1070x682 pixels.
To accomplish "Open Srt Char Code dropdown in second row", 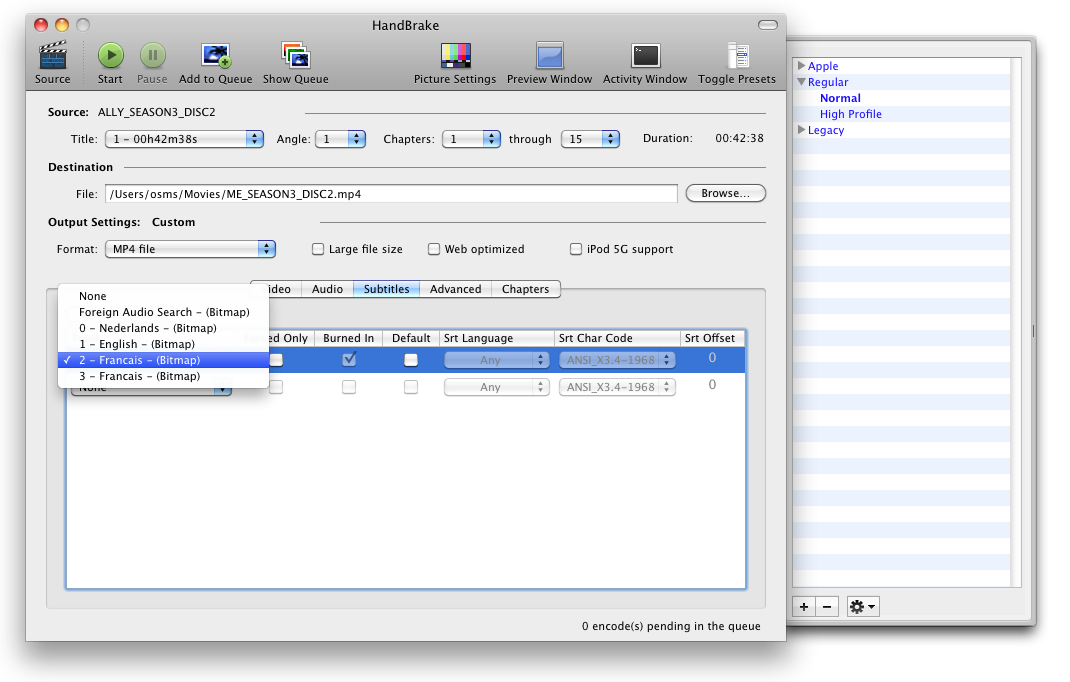I will (x=617, y=387).
